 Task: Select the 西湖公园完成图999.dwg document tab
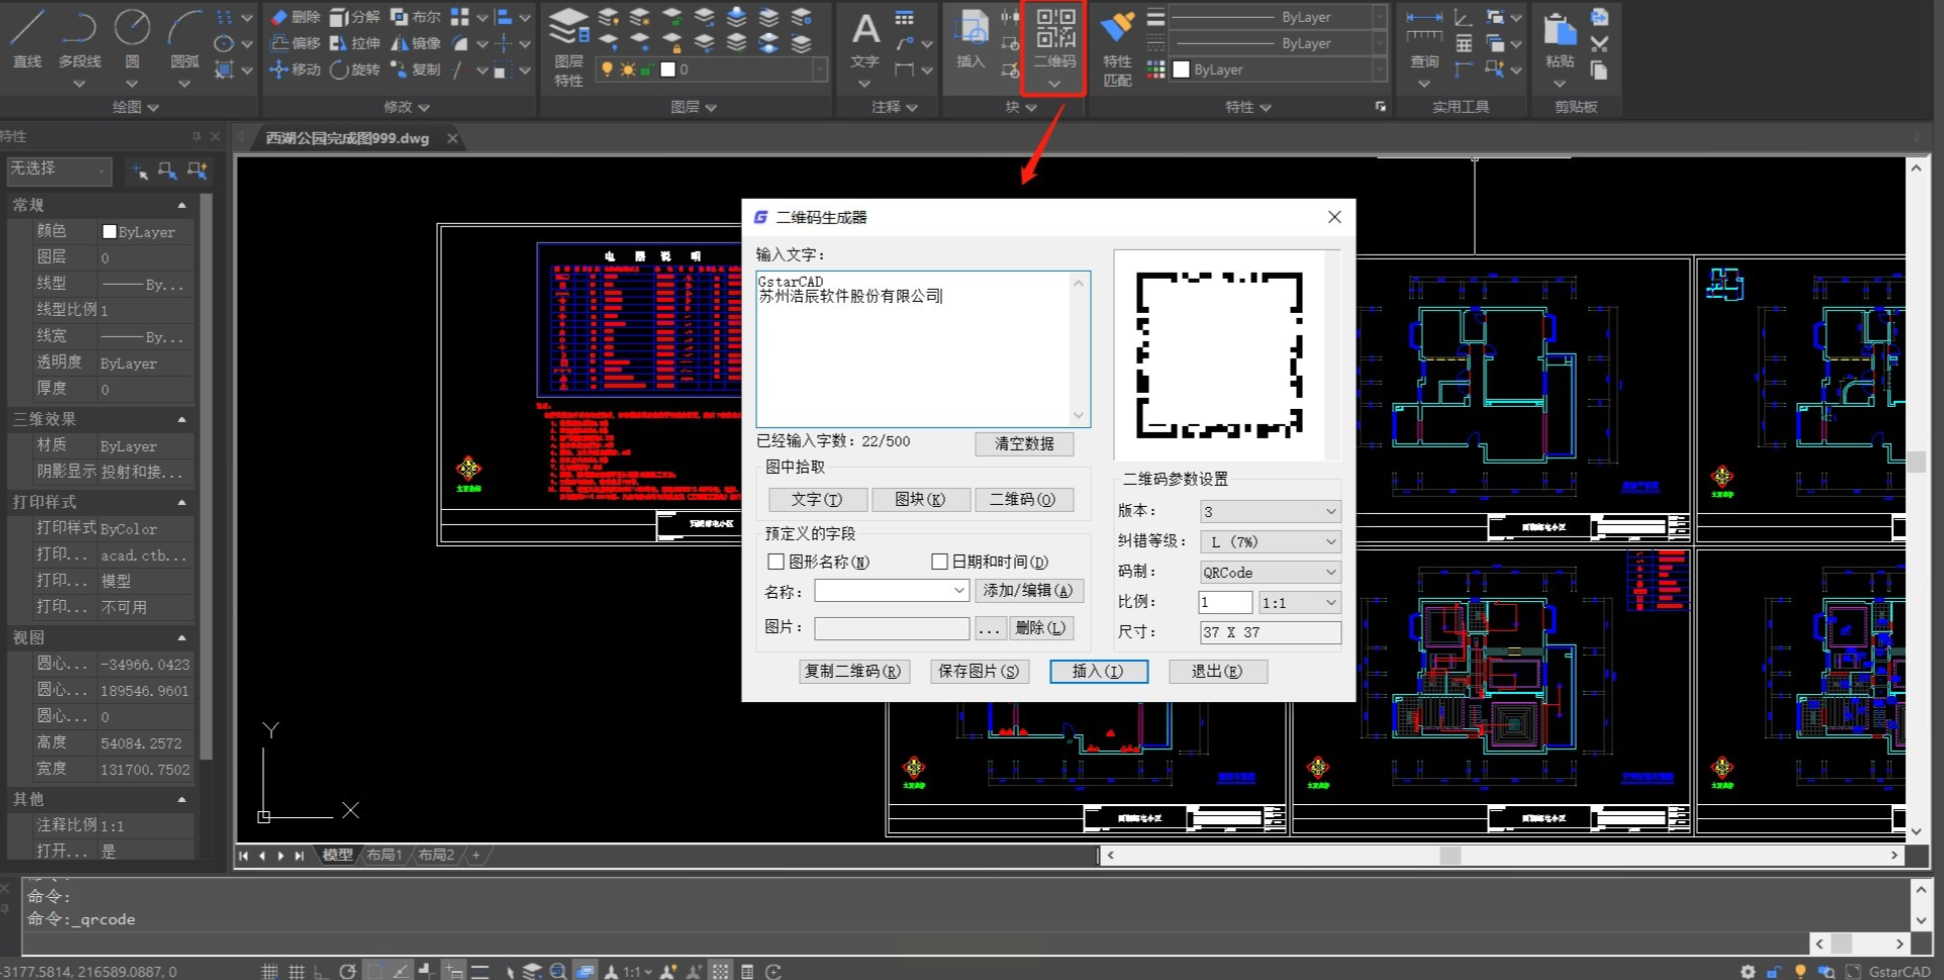pyautogui.click(x=347, y=138)
